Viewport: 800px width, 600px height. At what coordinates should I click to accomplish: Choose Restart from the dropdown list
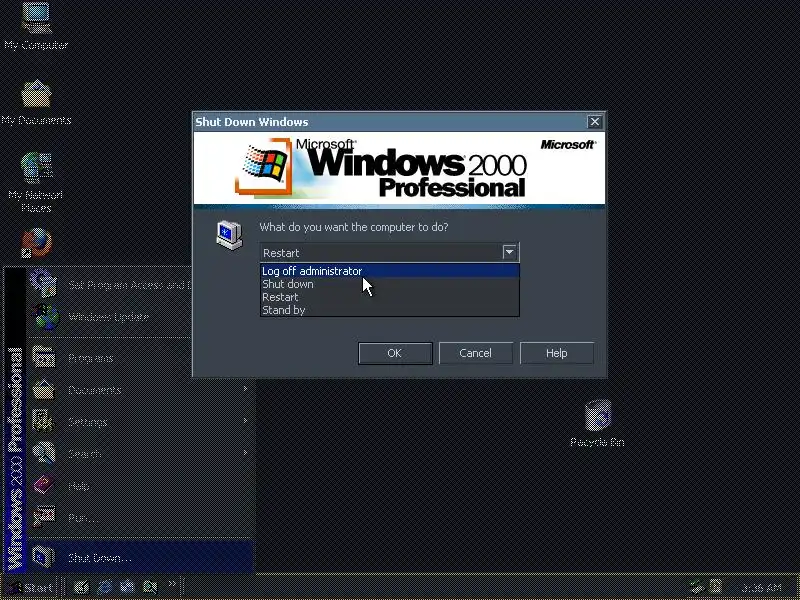pos(390,297)
